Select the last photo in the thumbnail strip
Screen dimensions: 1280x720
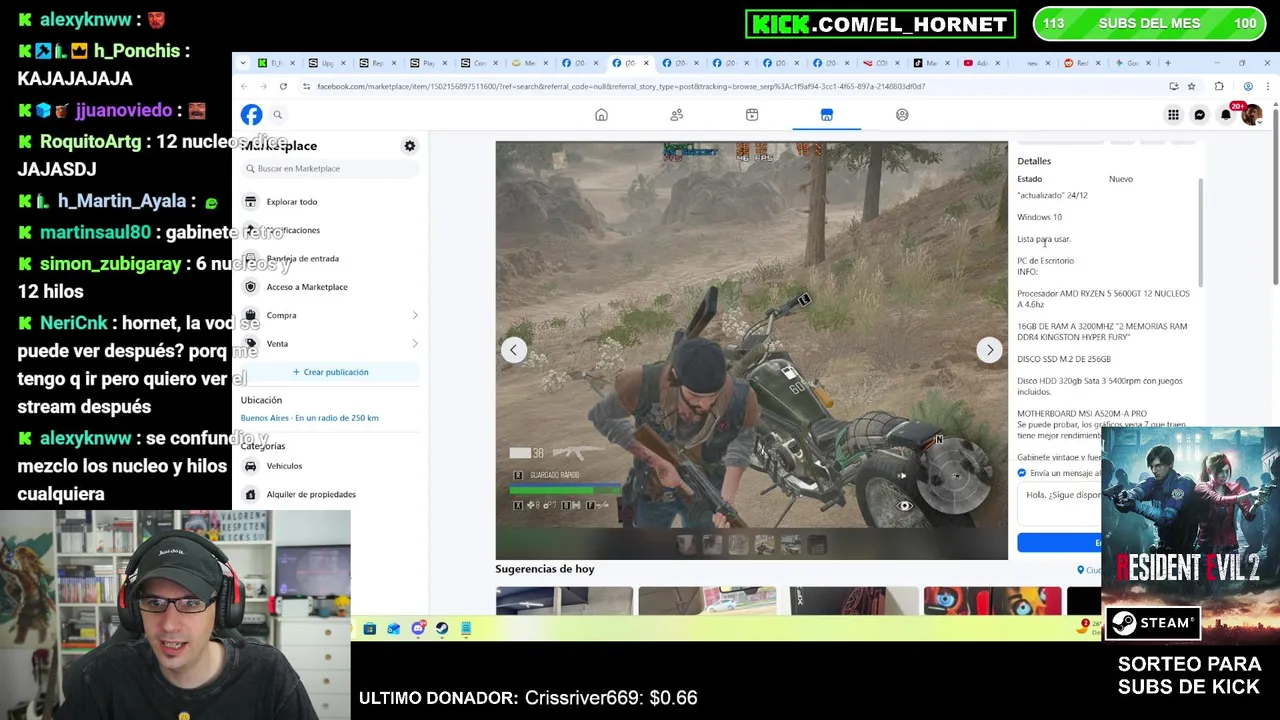816,544
